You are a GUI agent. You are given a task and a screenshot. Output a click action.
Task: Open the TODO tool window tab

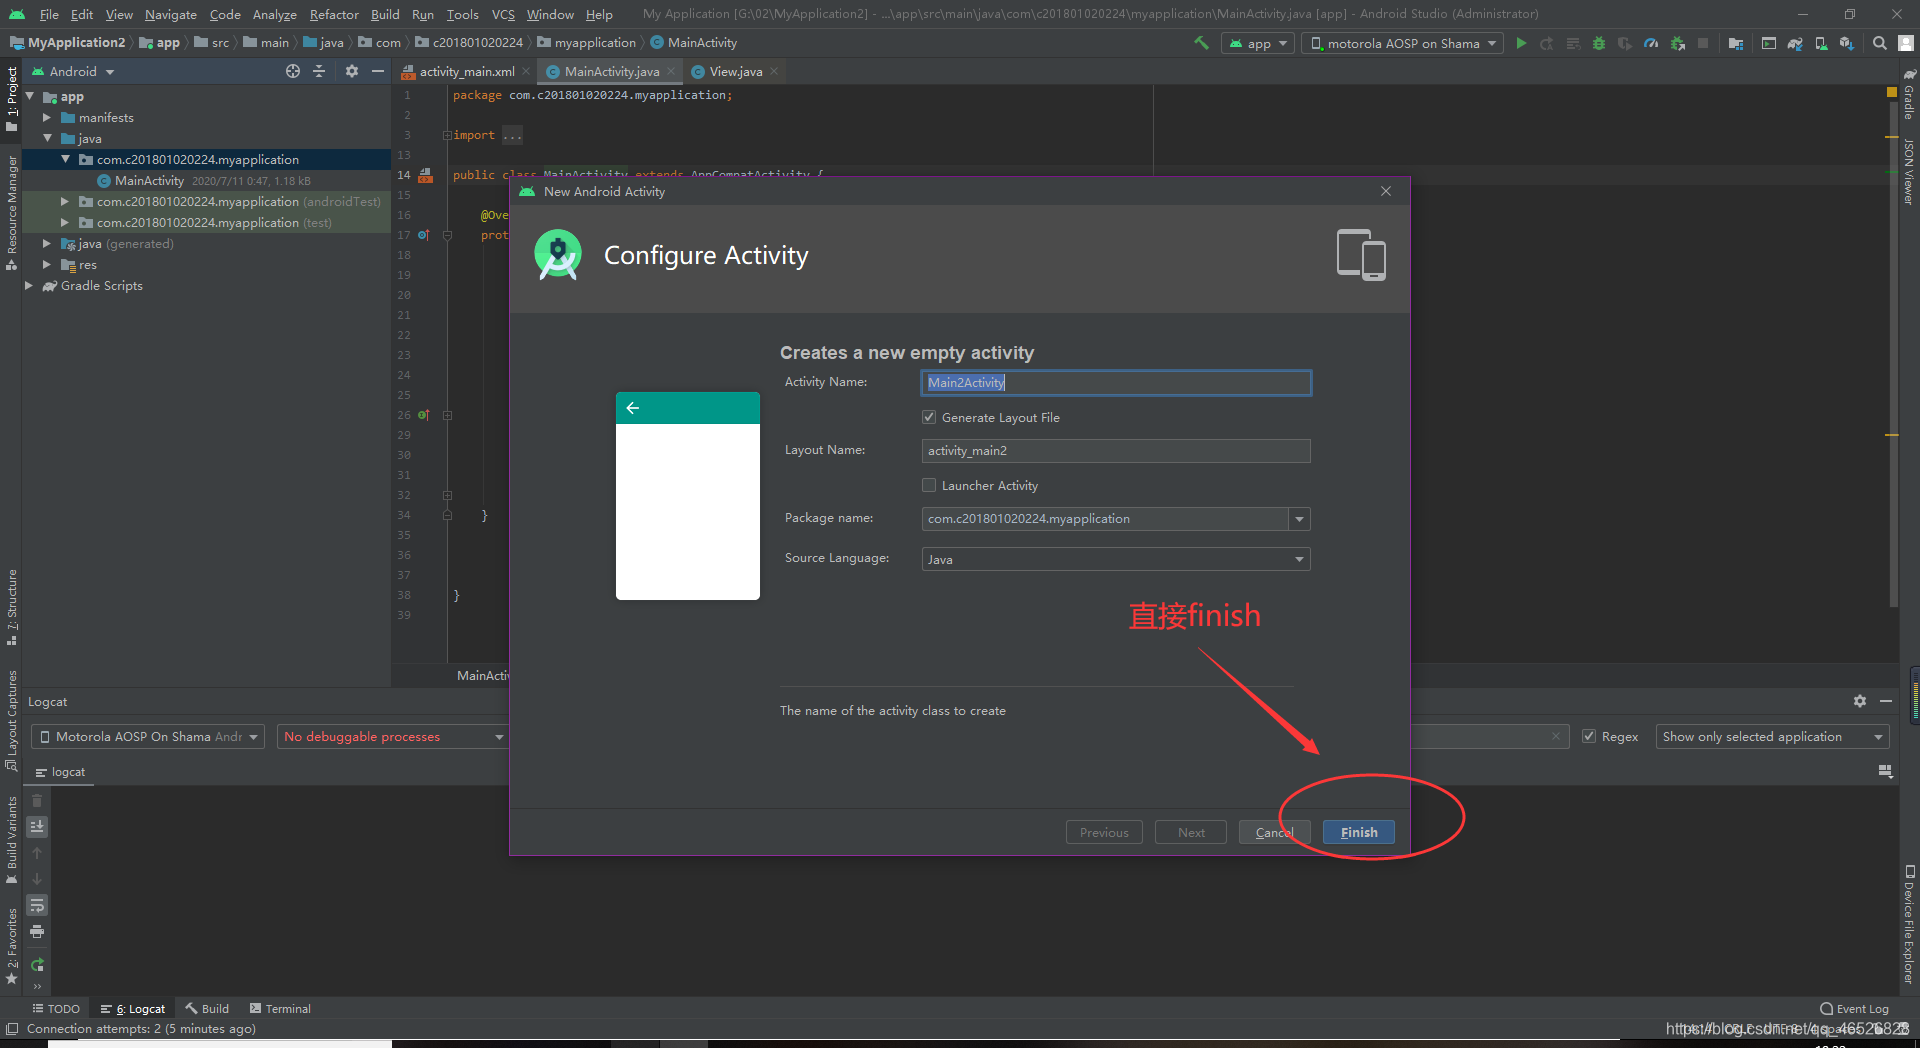click(x=56, y=1008)
